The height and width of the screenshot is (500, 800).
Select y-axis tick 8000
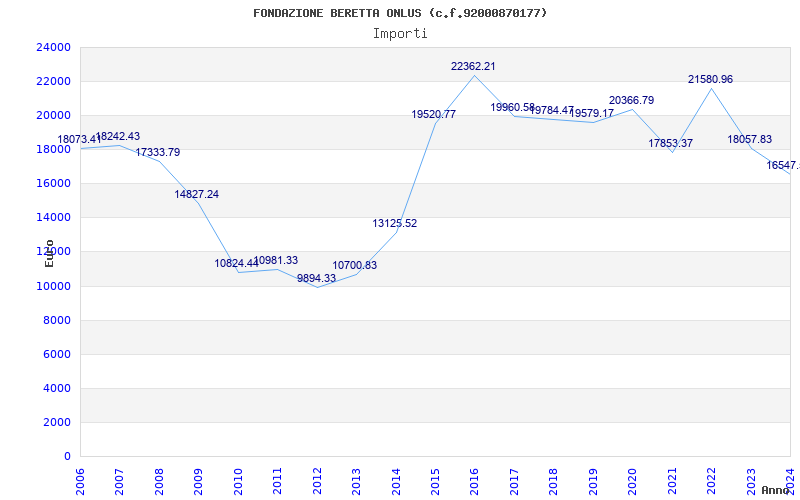pos(57,320)
